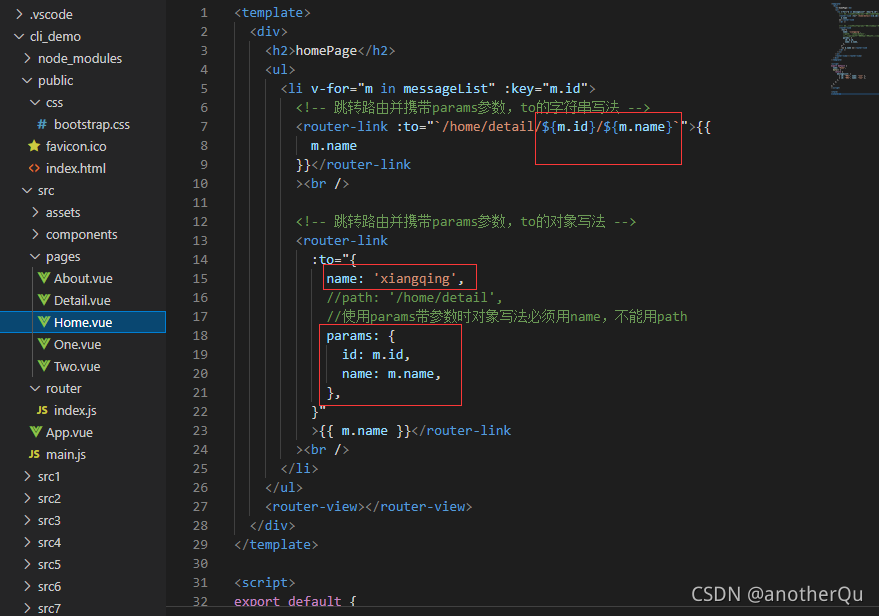Expand the src6 folder chevron

click(x=27, y=586)
